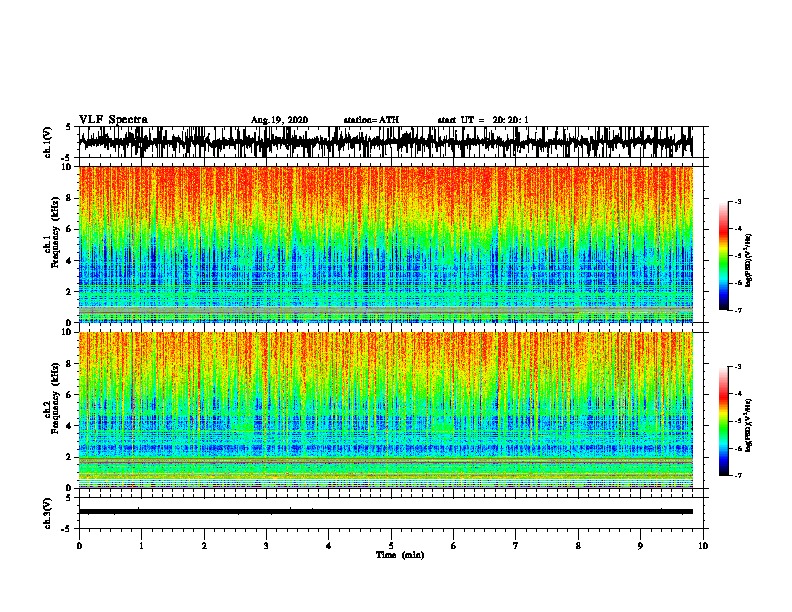
Task: Click the ch.2 spectrogram color scale bar
Action: coord(724,421)
